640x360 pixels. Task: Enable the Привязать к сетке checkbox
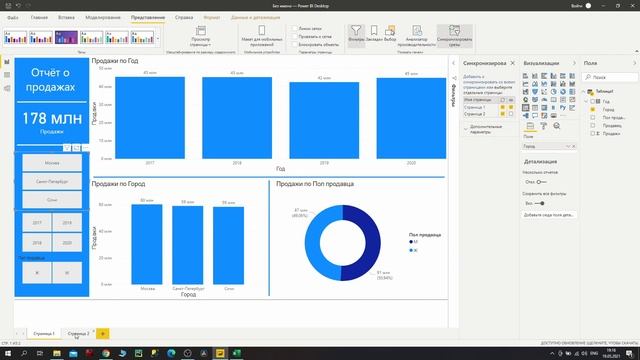[295, 36]
